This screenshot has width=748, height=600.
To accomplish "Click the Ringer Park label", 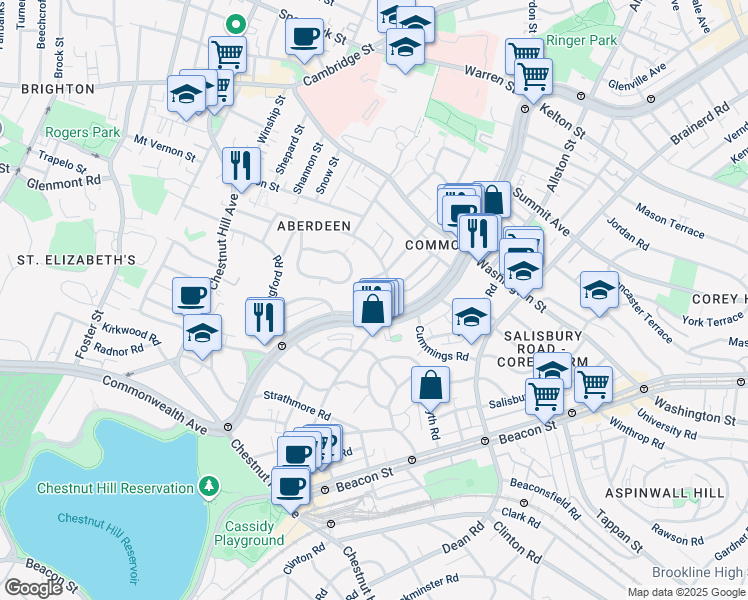I will click(581, 41).
